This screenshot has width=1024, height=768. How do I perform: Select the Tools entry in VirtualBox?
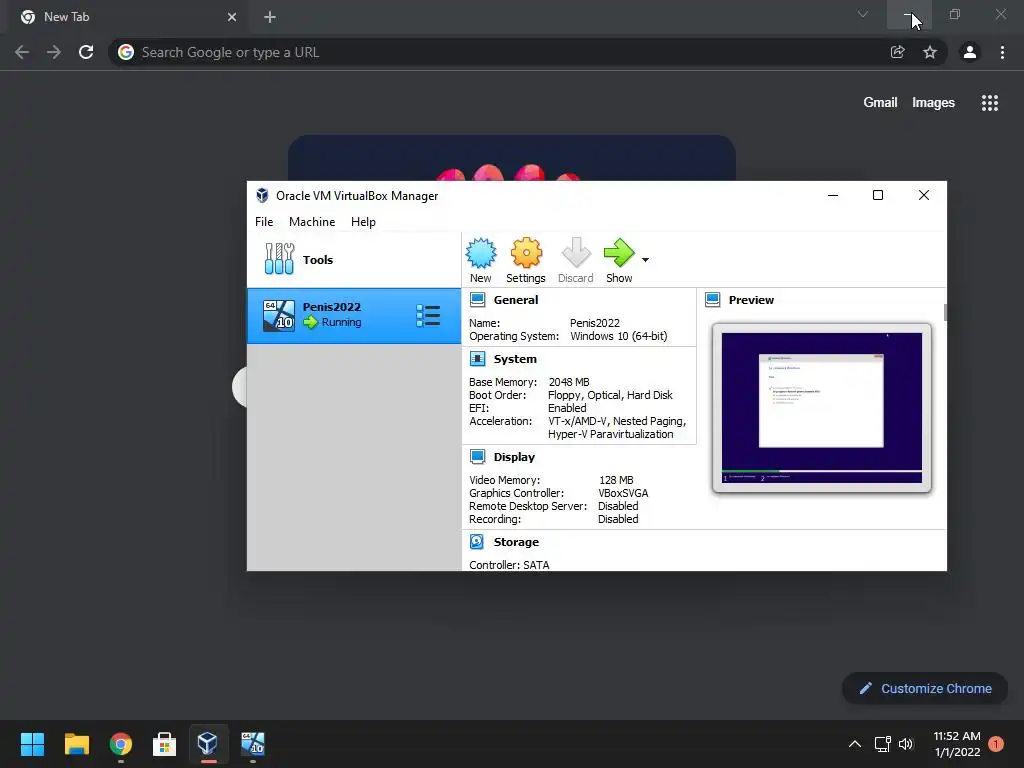(x=353, y=259)
